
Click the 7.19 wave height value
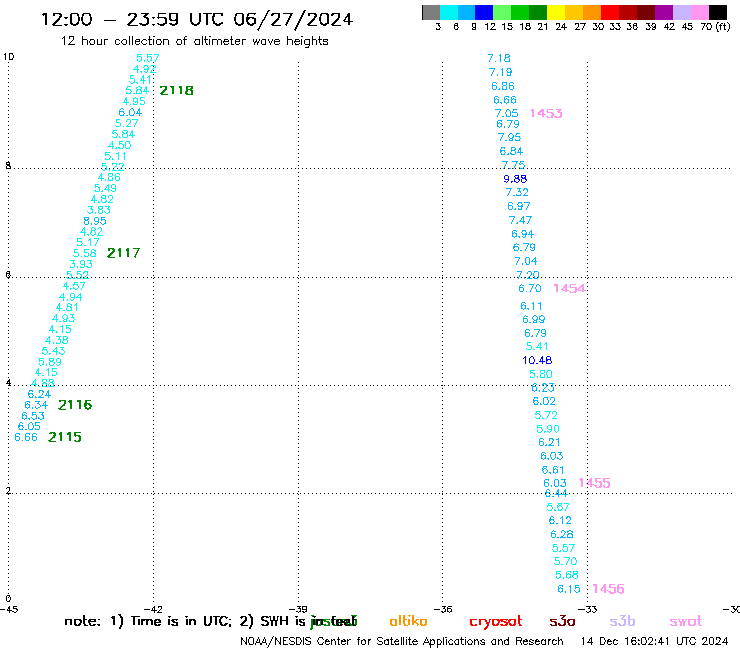pyautogui.click(x=500, y=72)
